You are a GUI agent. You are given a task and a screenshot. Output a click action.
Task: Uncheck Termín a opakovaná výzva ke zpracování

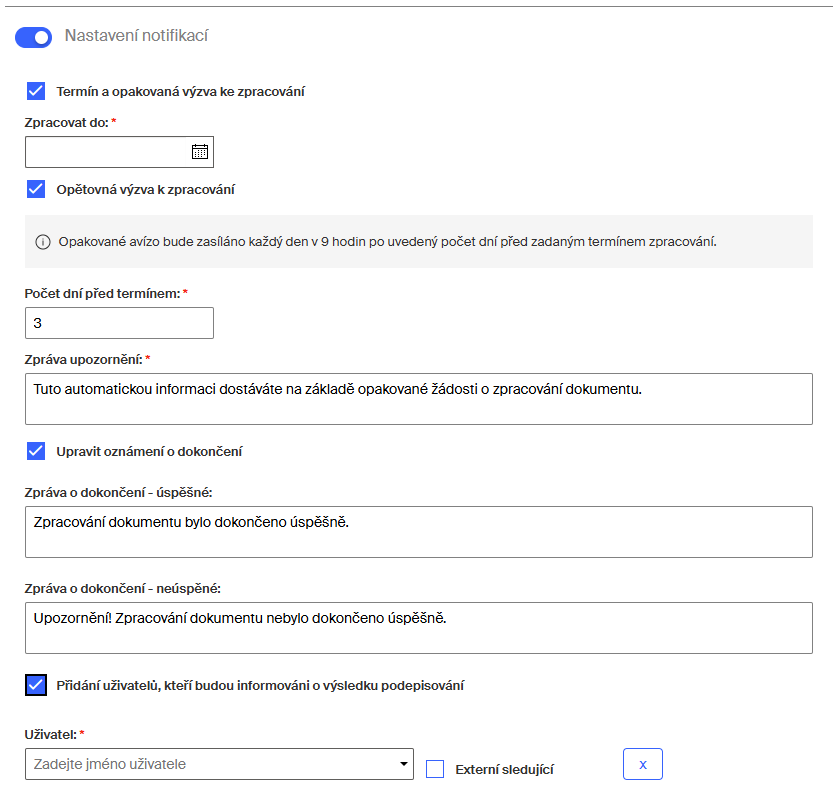[36, 91]
